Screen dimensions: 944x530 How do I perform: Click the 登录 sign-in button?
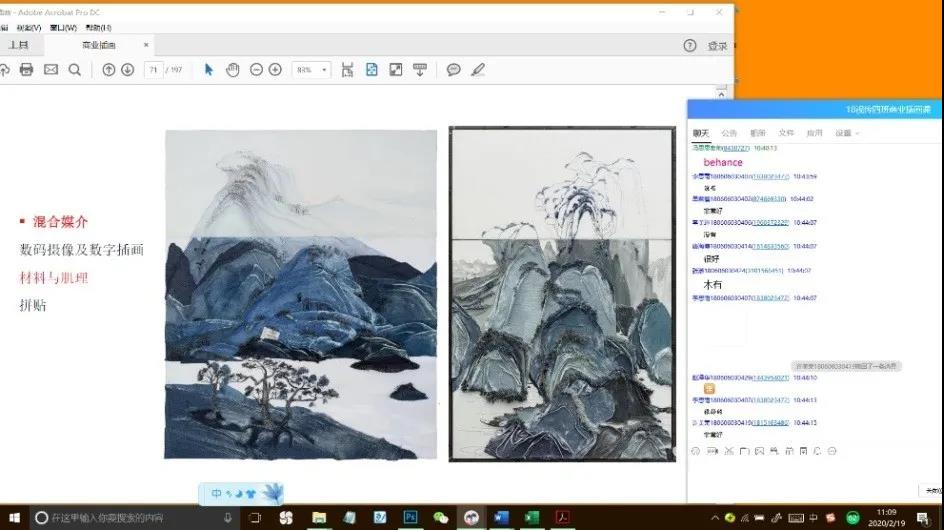point(717,46)
